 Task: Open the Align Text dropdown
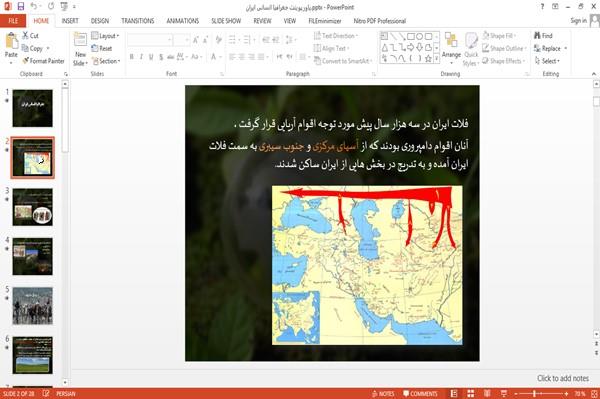pyautogui.click(x=331, y=48)
